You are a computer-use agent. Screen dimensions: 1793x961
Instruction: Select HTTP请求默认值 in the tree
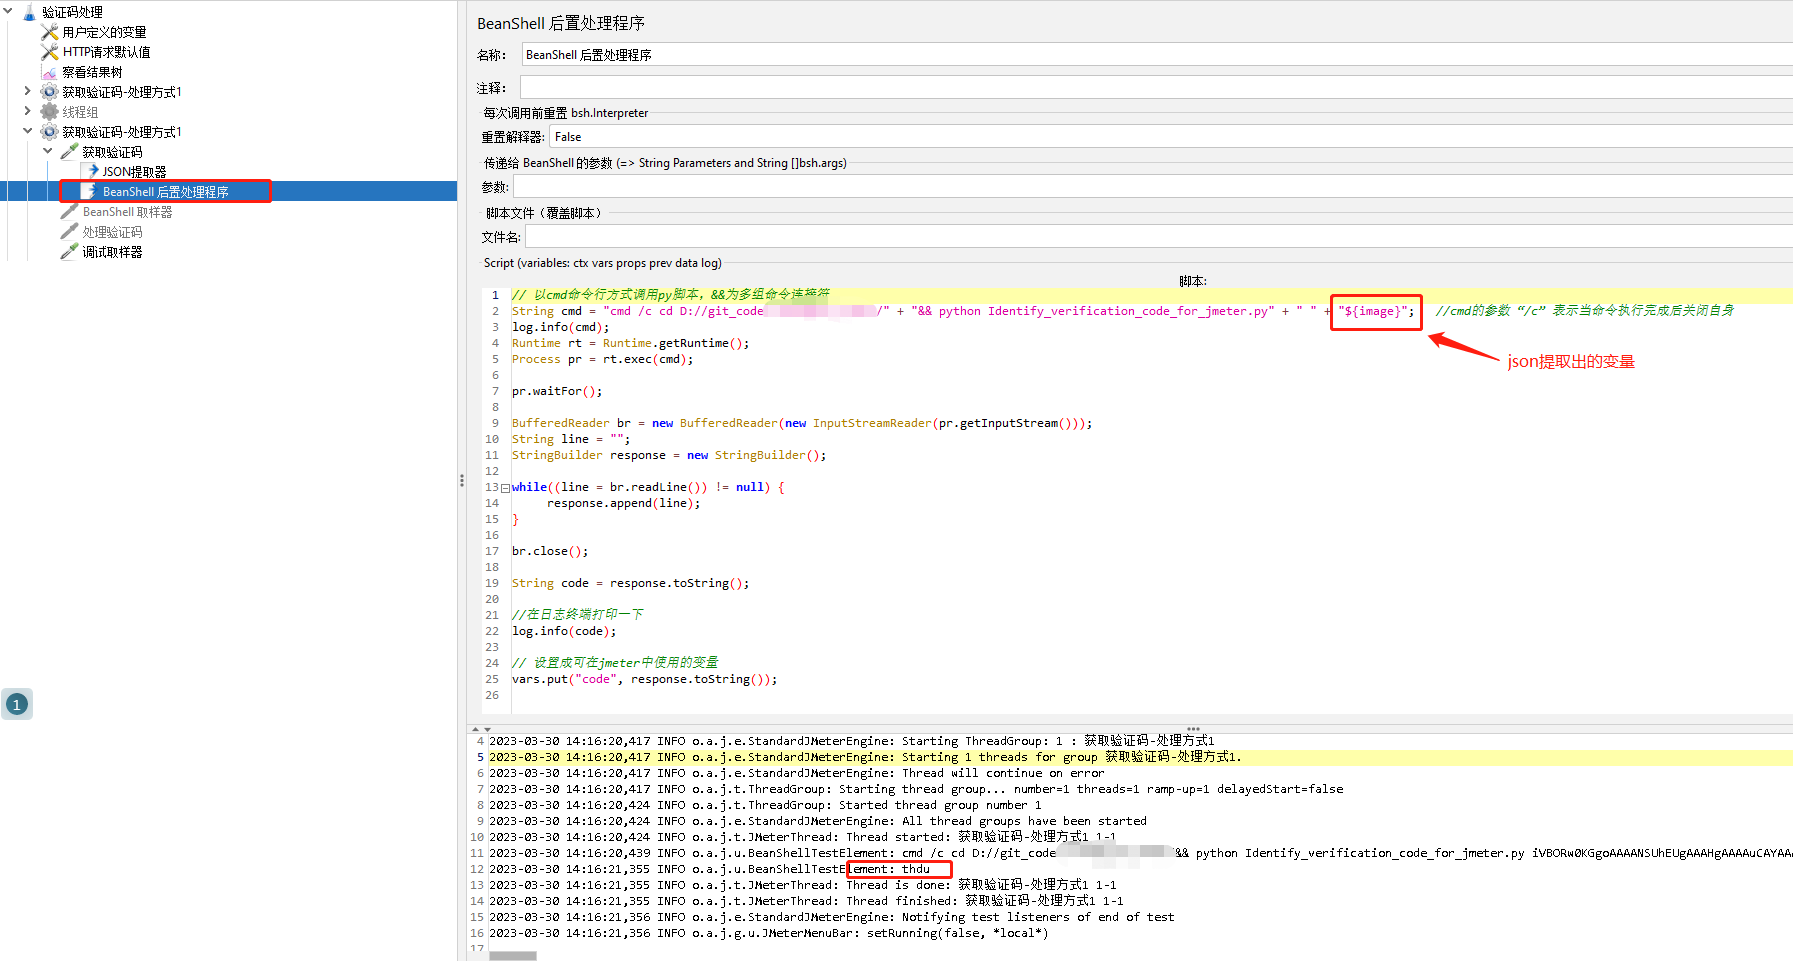coord(106,52)
